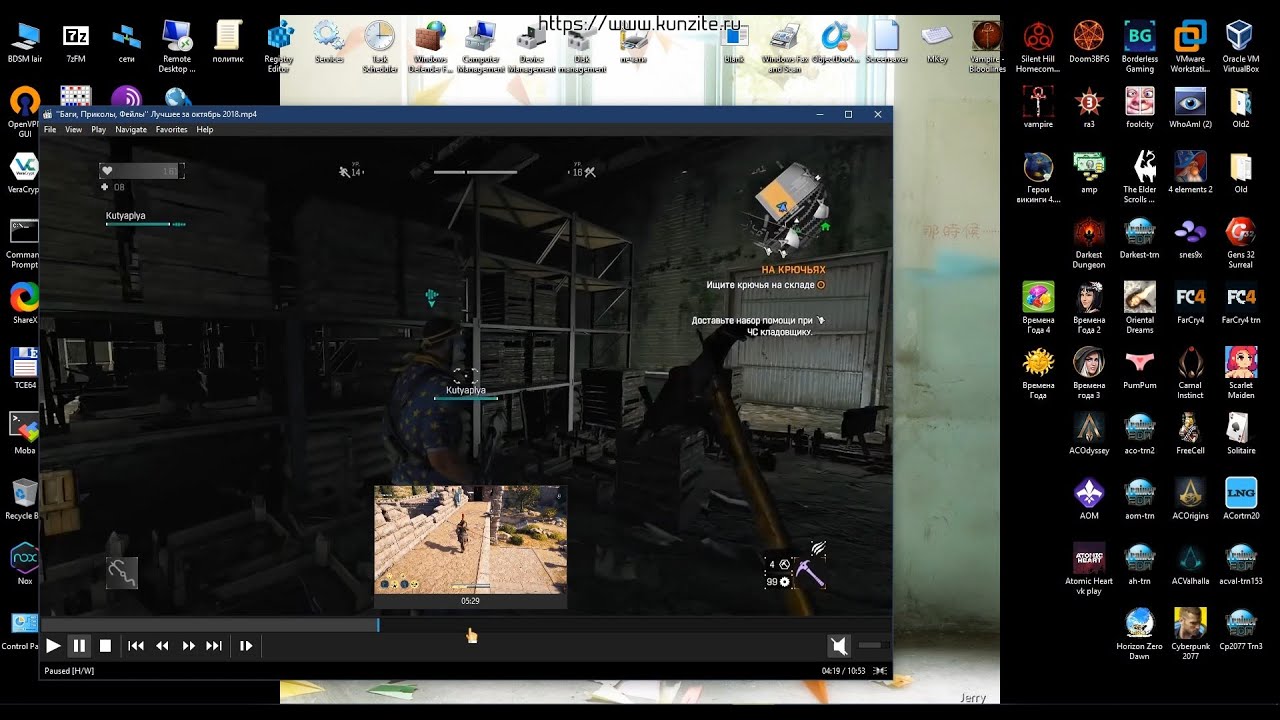Select the Solitaire card icon
Screen dimensions: 1280x720
tap(1241, 435)
